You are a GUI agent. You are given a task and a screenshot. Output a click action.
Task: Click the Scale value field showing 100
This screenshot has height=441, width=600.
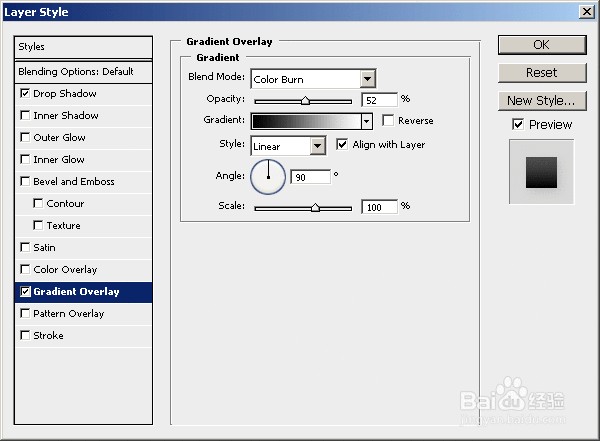click(379, 207)
